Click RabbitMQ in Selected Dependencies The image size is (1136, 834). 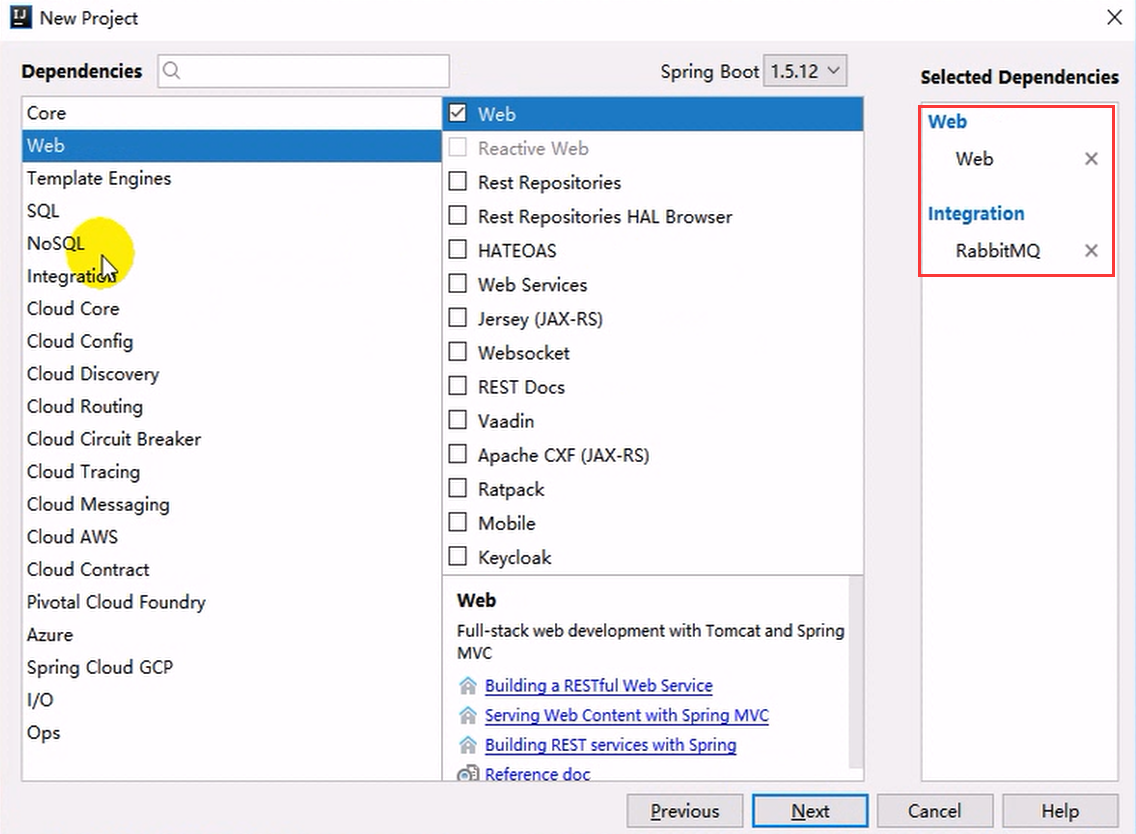coord(998,251)
